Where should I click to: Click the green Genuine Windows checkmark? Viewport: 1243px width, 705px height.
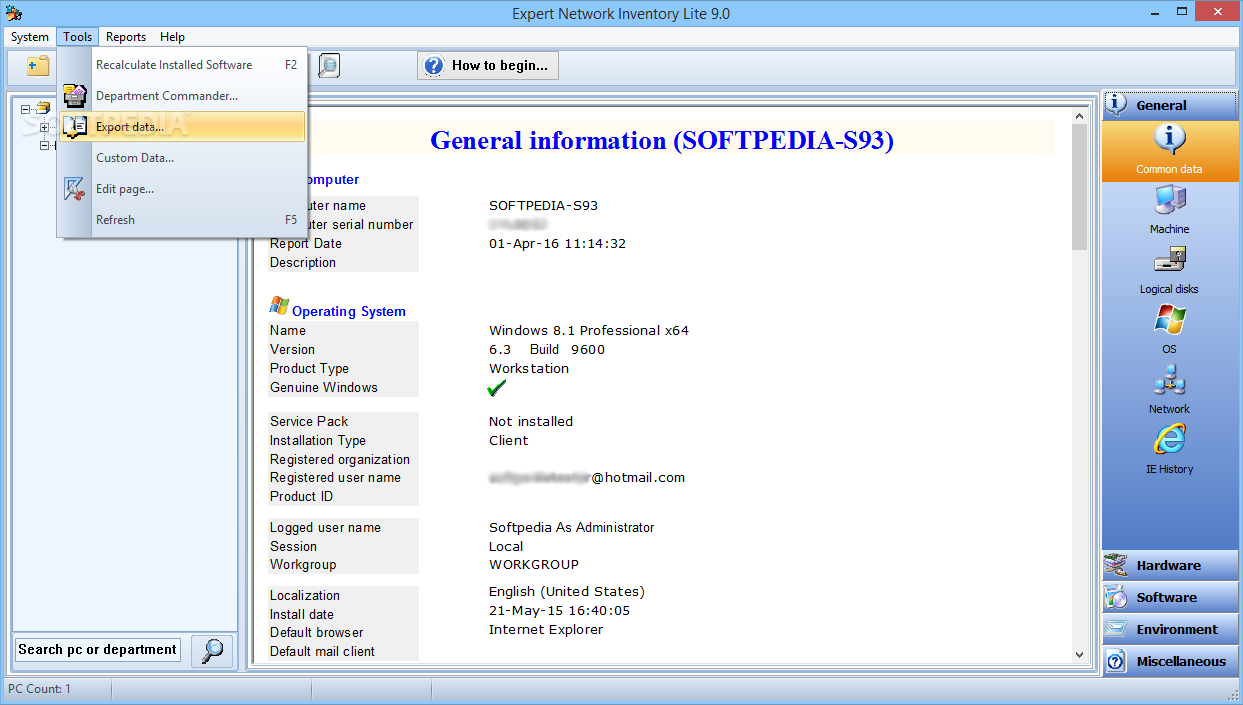(x=497, y=388)
